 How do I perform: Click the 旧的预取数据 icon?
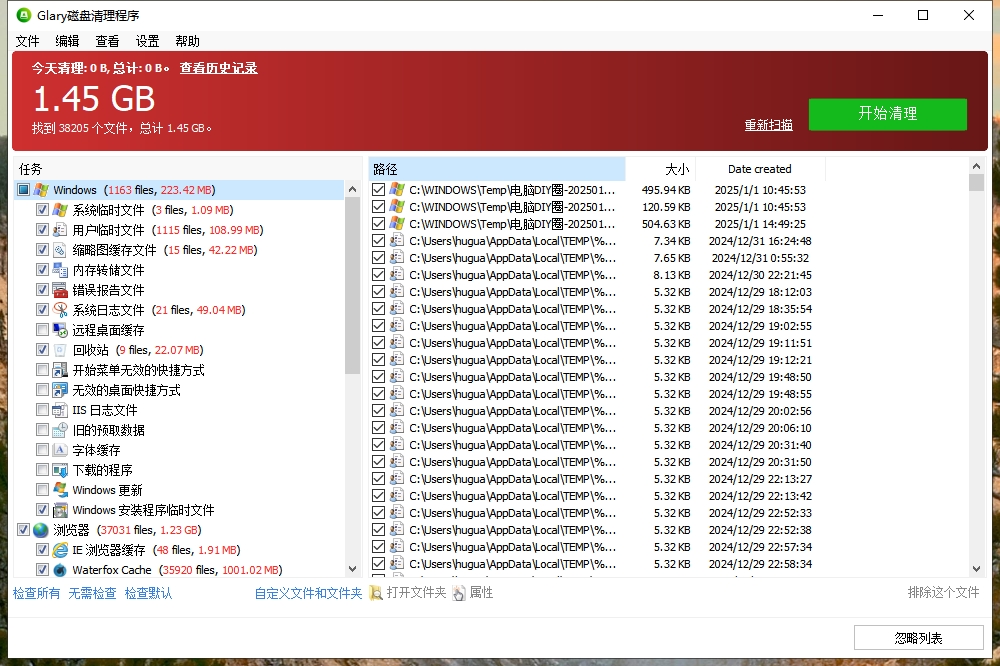click(x=61, y=430)
